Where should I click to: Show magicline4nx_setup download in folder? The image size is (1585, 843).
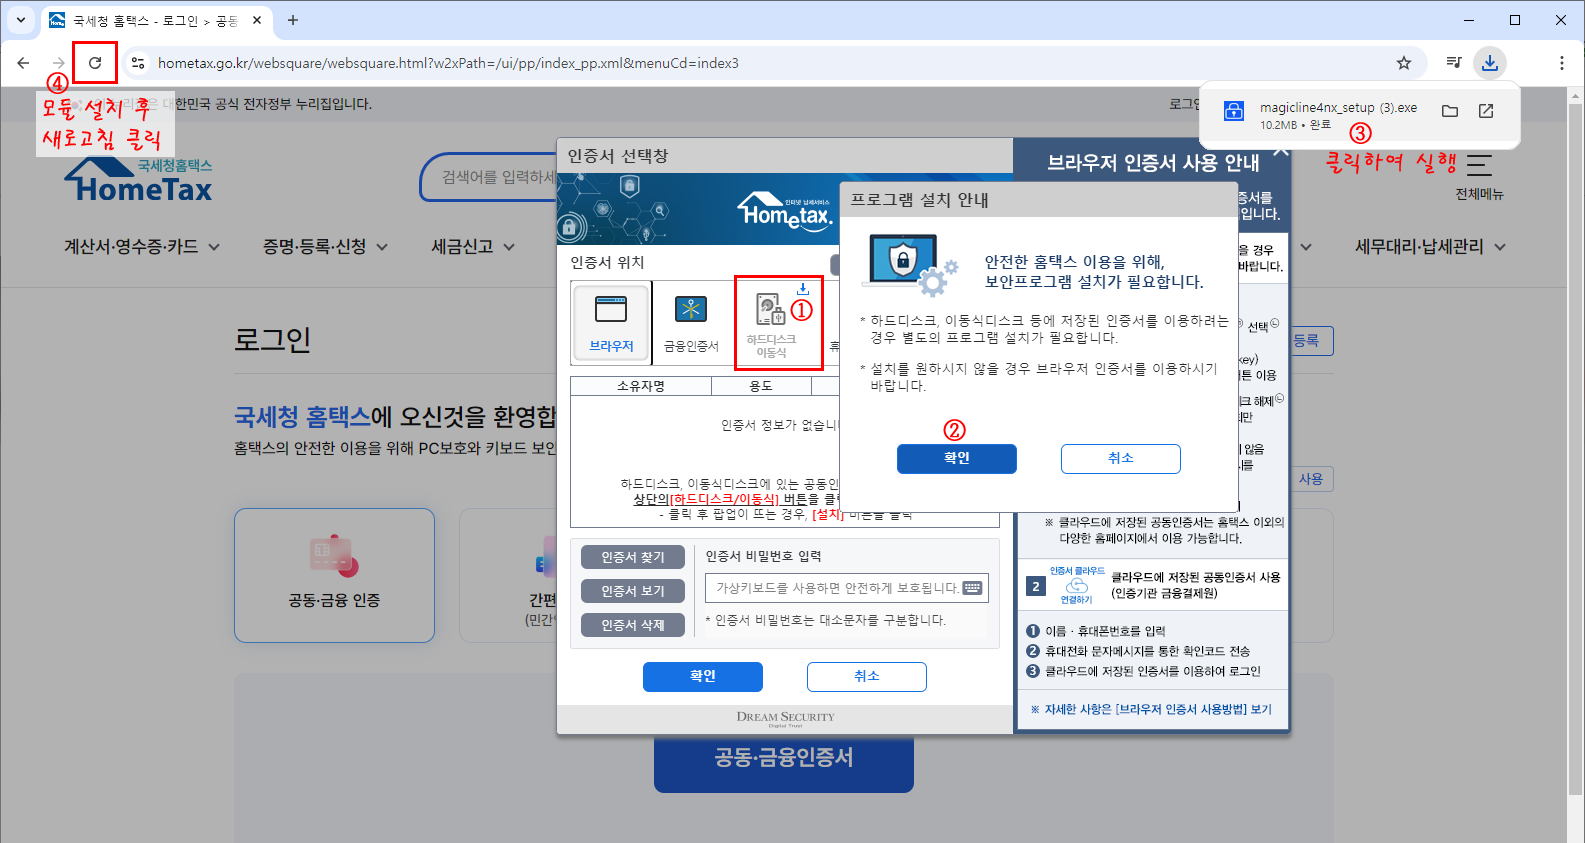[1450, 111]
